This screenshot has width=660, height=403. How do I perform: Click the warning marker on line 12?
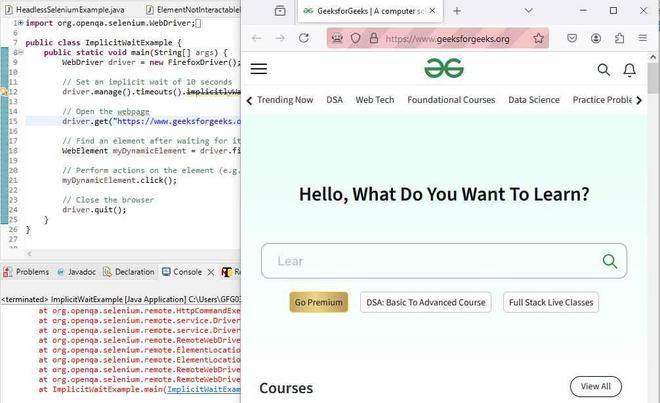pyautogui.click(x=4, y=91)
